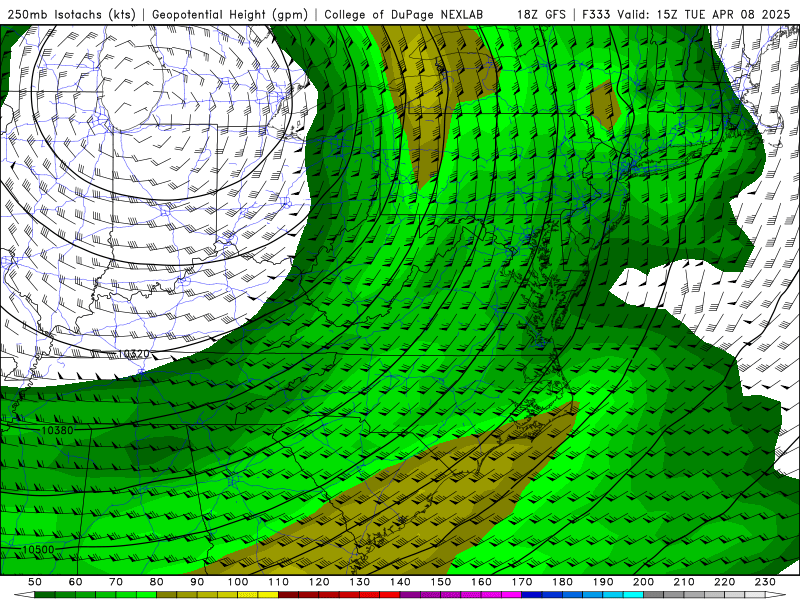Click the 10500 height contour label
Viewport: 800px width, 600px height.
point(38,549)
